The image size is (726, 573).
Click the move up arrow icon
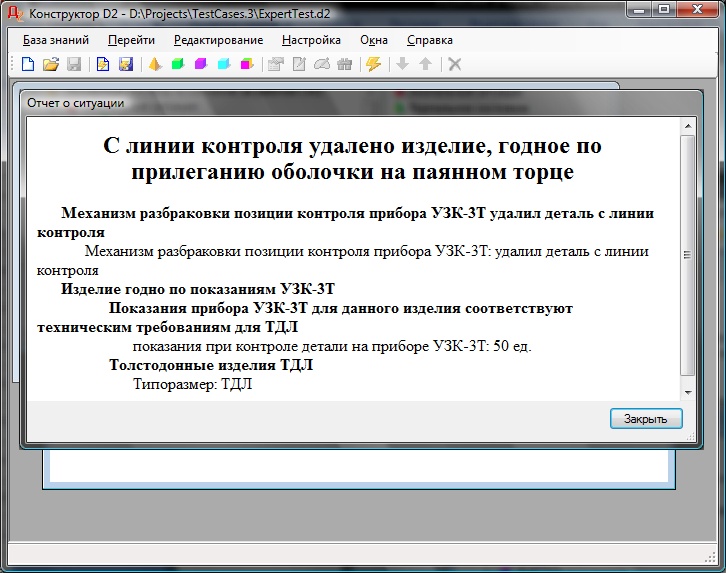426,64
